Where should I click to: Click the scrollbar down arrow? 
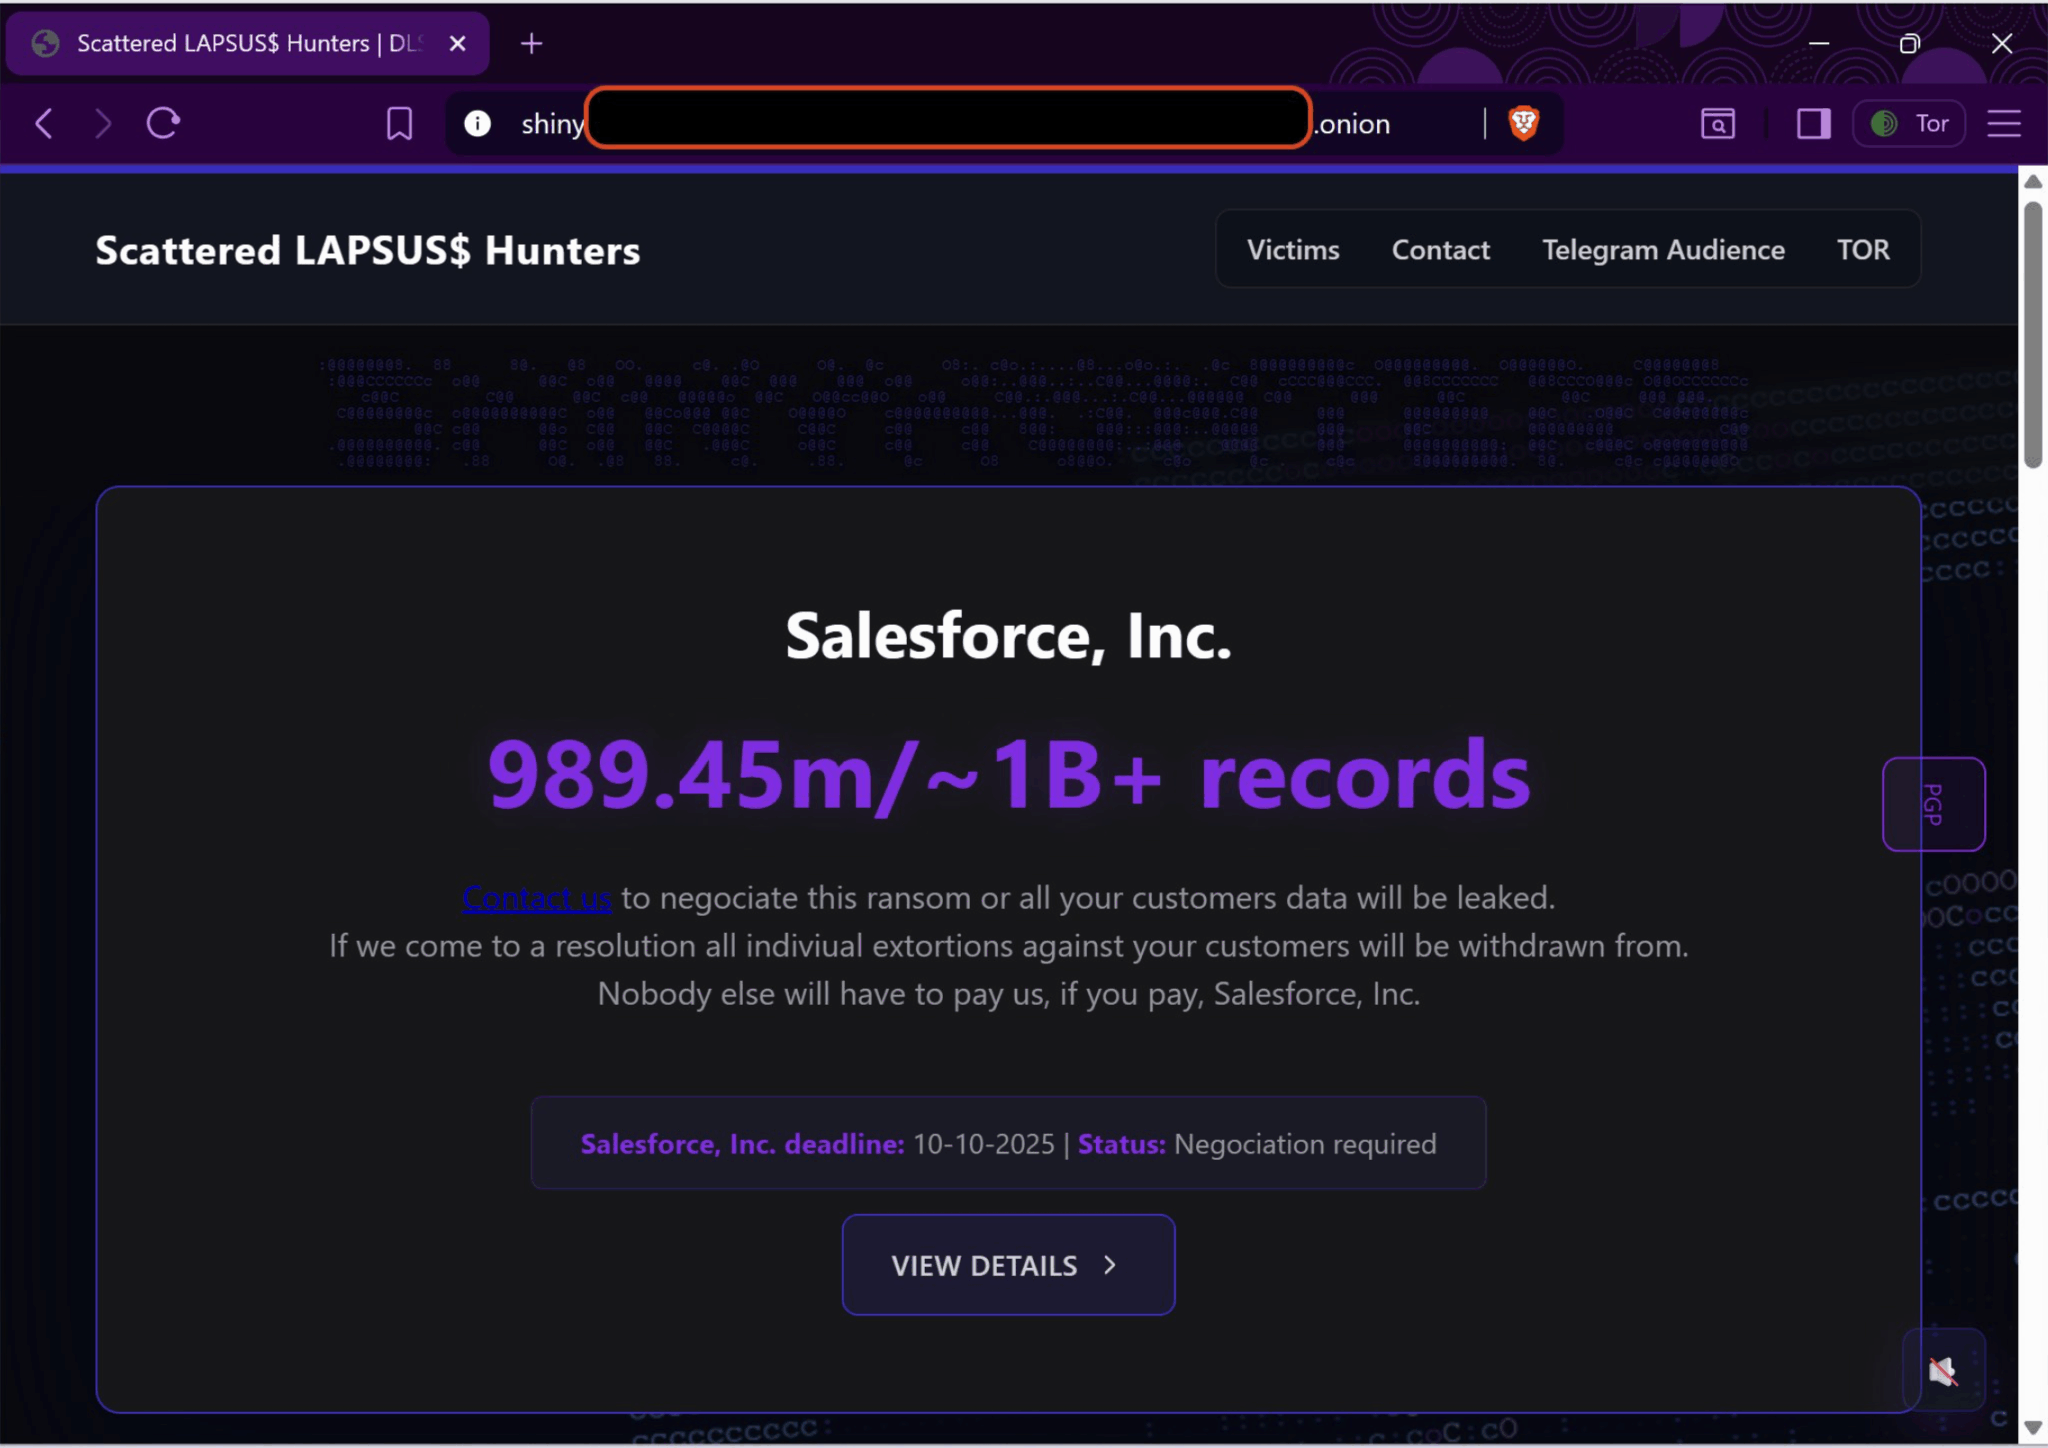(2032, 1427)
